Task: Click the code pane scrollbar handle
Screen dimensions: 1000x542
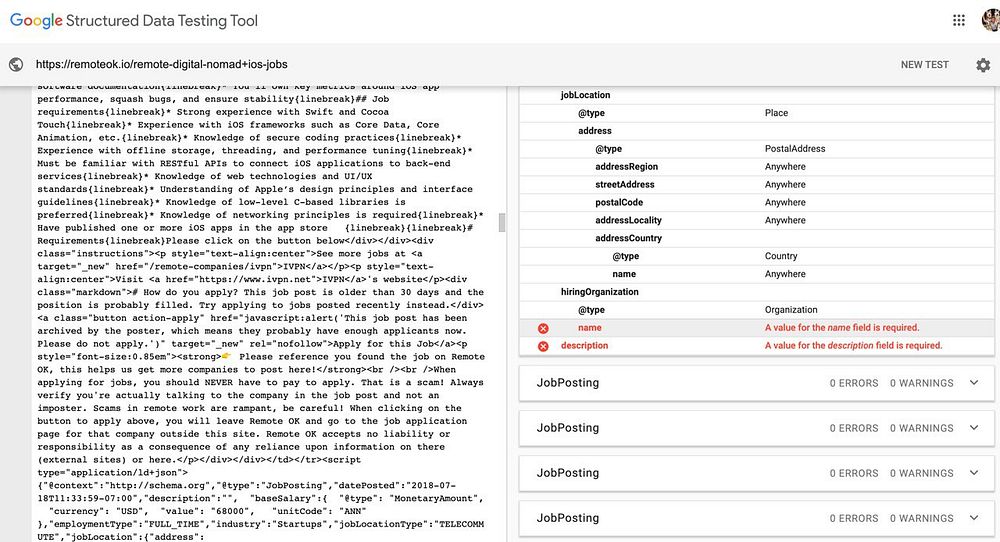Action: click(502, 223)
